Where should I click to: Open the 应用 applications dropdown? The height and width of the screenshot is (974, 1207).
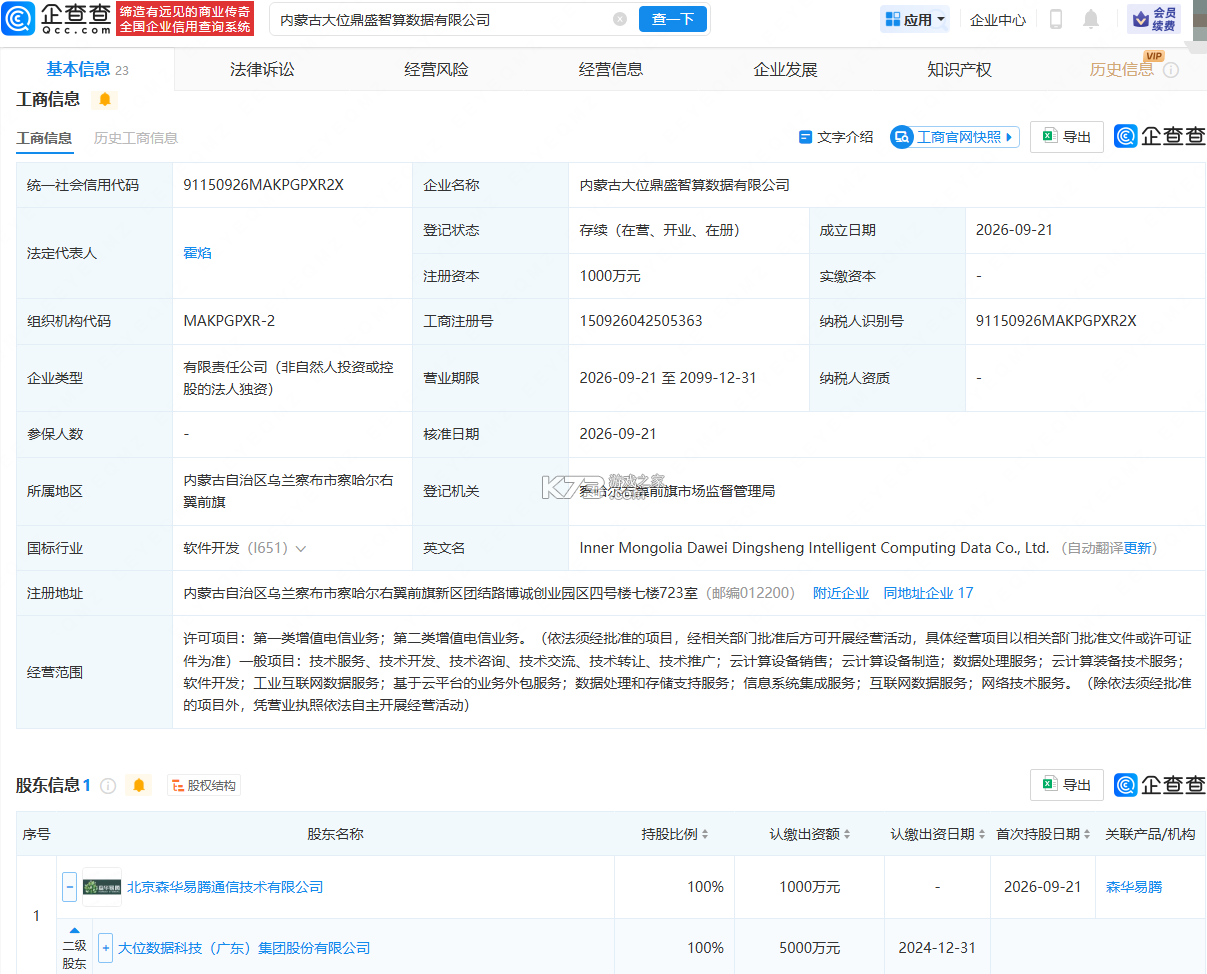pos(915,19)
